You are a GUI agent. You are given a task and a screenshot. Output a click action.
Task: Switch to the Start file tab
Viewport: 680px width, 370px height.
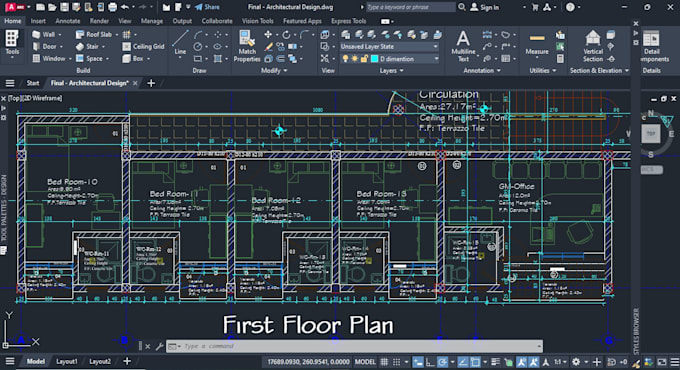pyautogui.click(x=33, y=83)
